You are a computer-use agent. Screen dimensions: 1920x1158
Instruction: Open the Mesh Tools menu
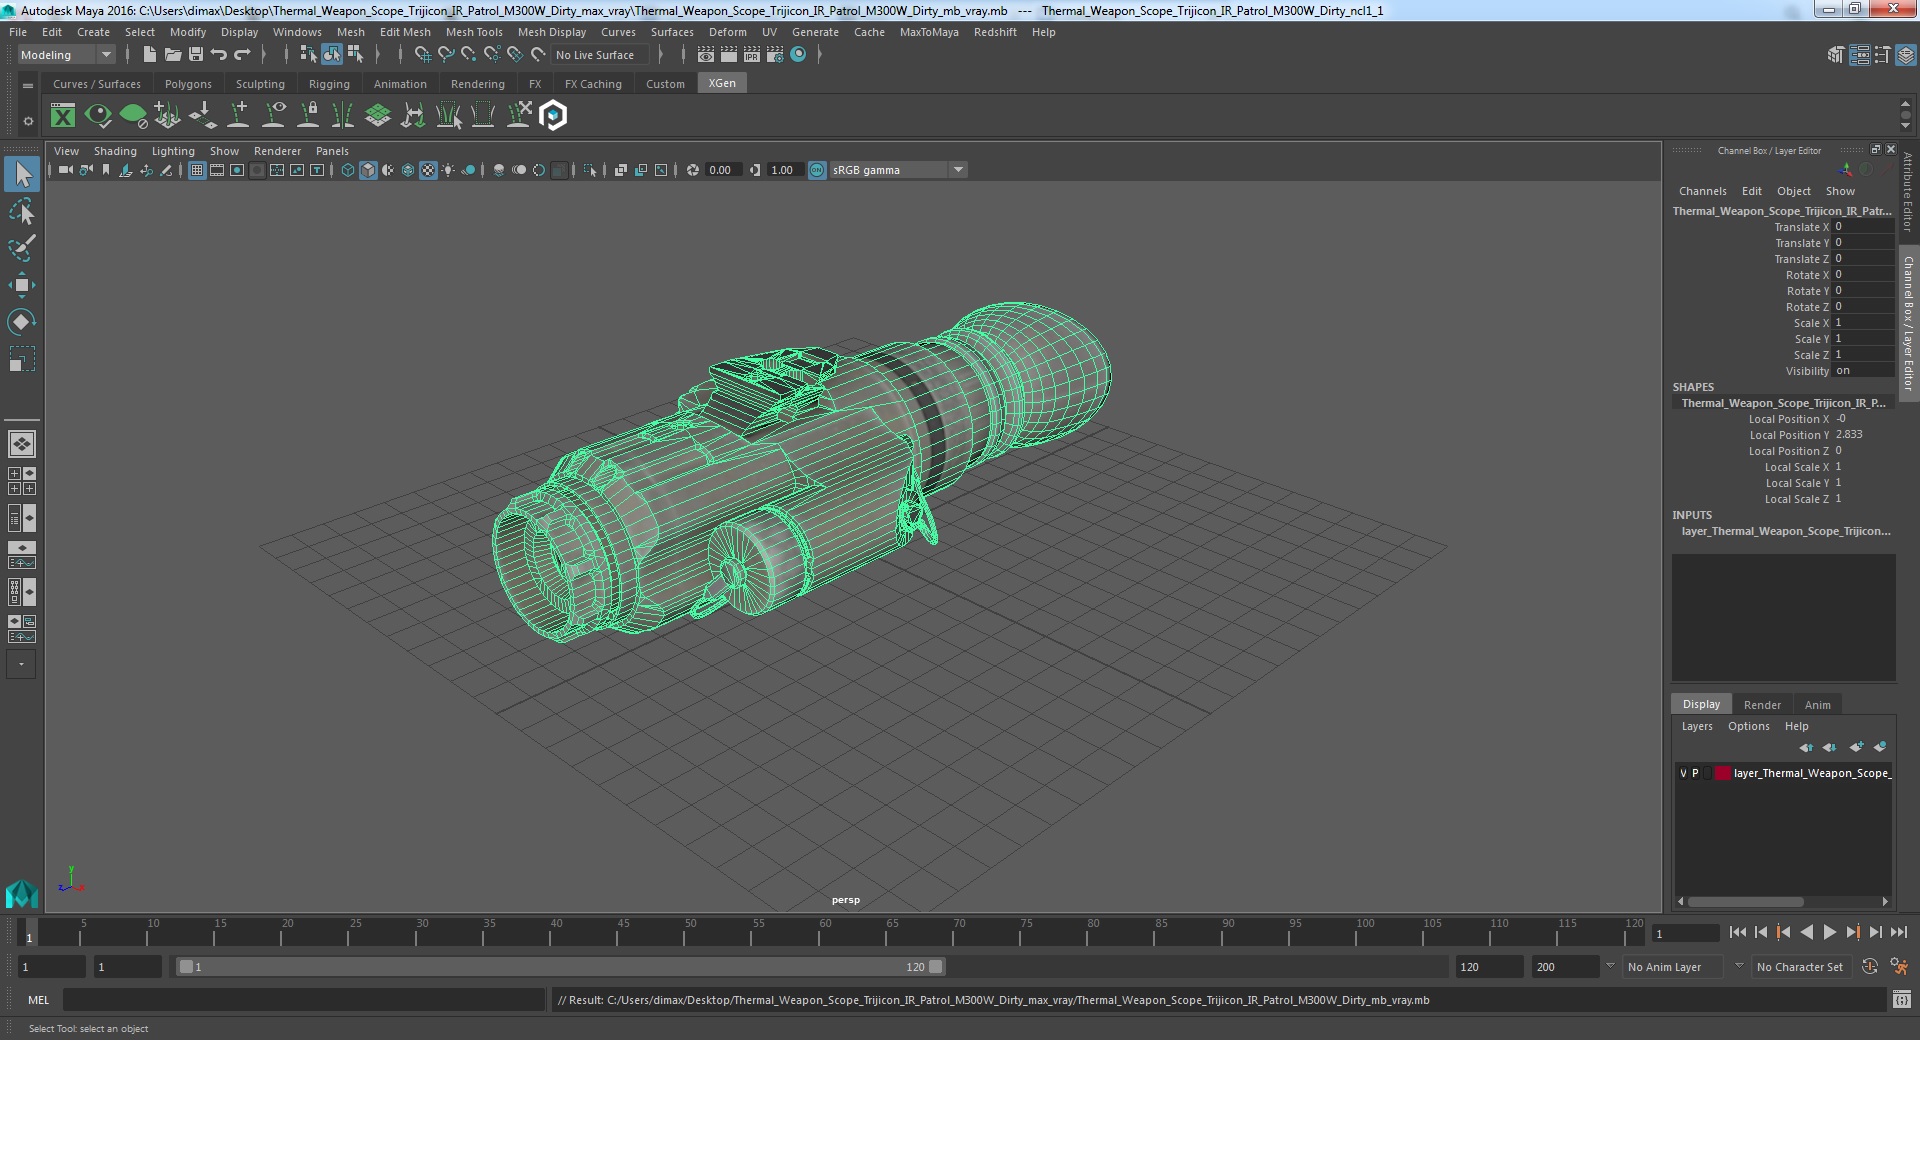[x=474, y=32]
